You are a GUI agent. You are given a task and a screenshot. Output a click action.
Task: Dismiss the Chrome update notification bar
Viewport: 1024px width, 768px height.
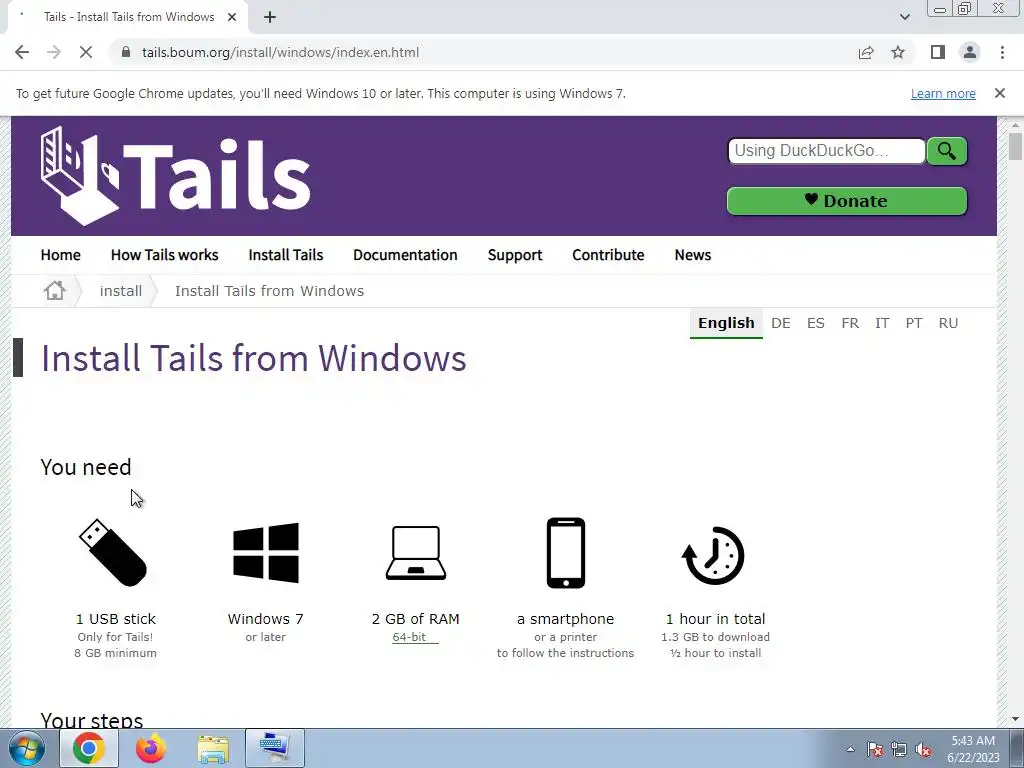coord(1000,93)
